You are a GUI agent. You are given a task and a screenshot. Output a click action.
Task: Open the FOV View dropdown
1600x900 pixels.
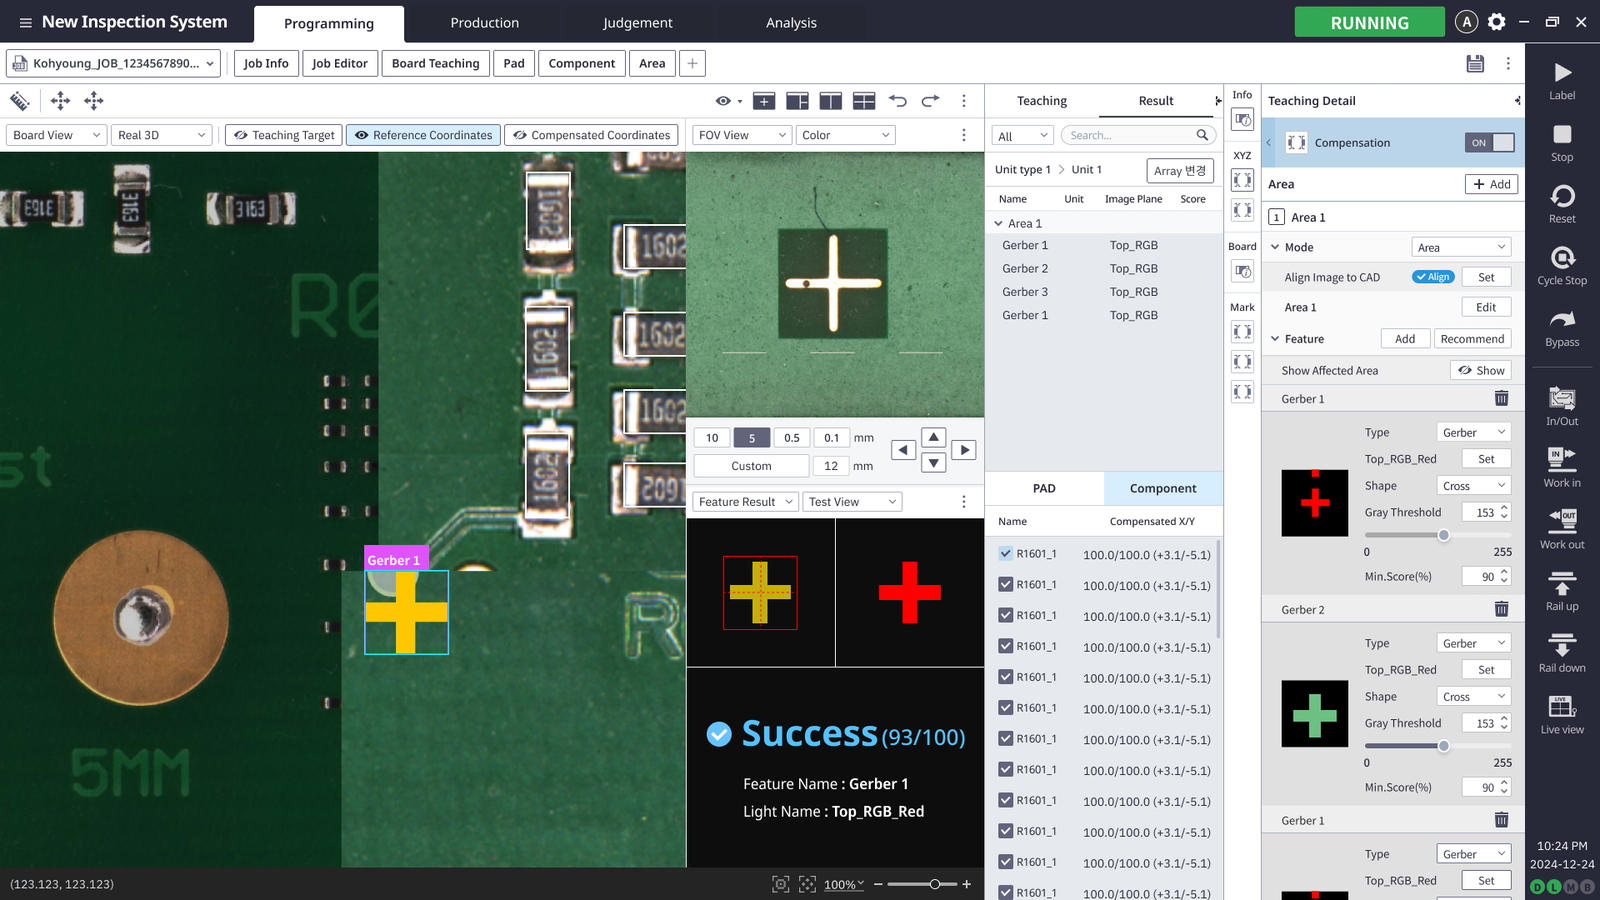742,135
